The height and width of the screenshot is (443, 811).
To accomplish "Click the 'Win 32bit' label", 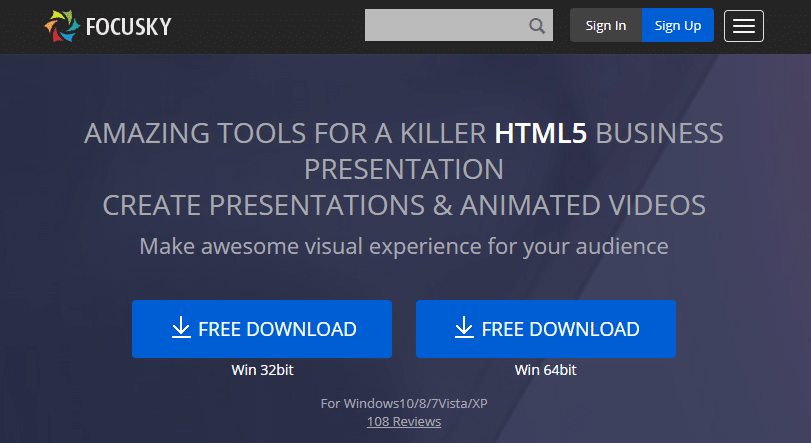I will (262, 370).
